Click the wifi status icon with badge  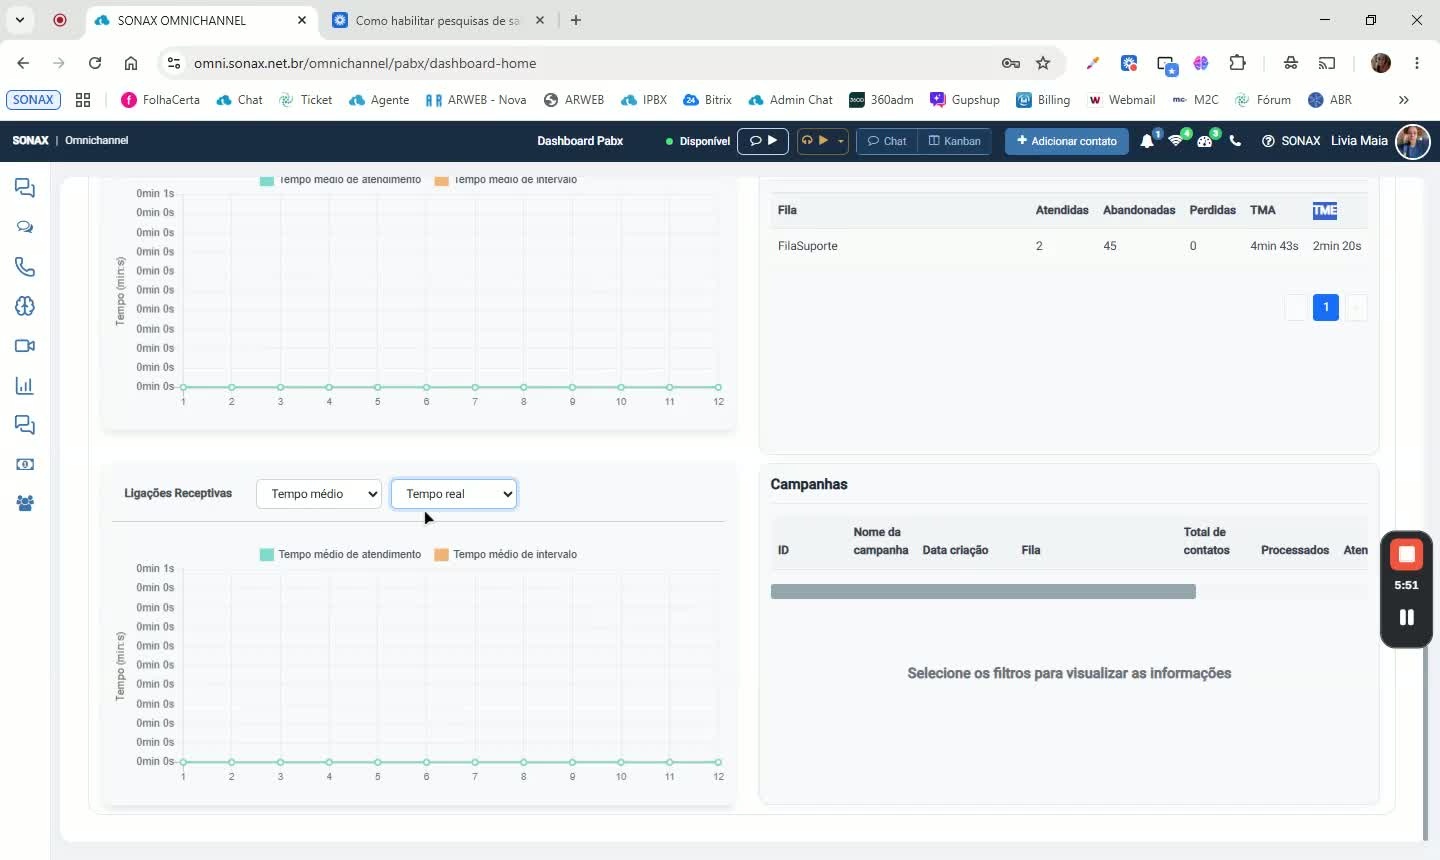pyautogui.click(x=1176, y=141)
